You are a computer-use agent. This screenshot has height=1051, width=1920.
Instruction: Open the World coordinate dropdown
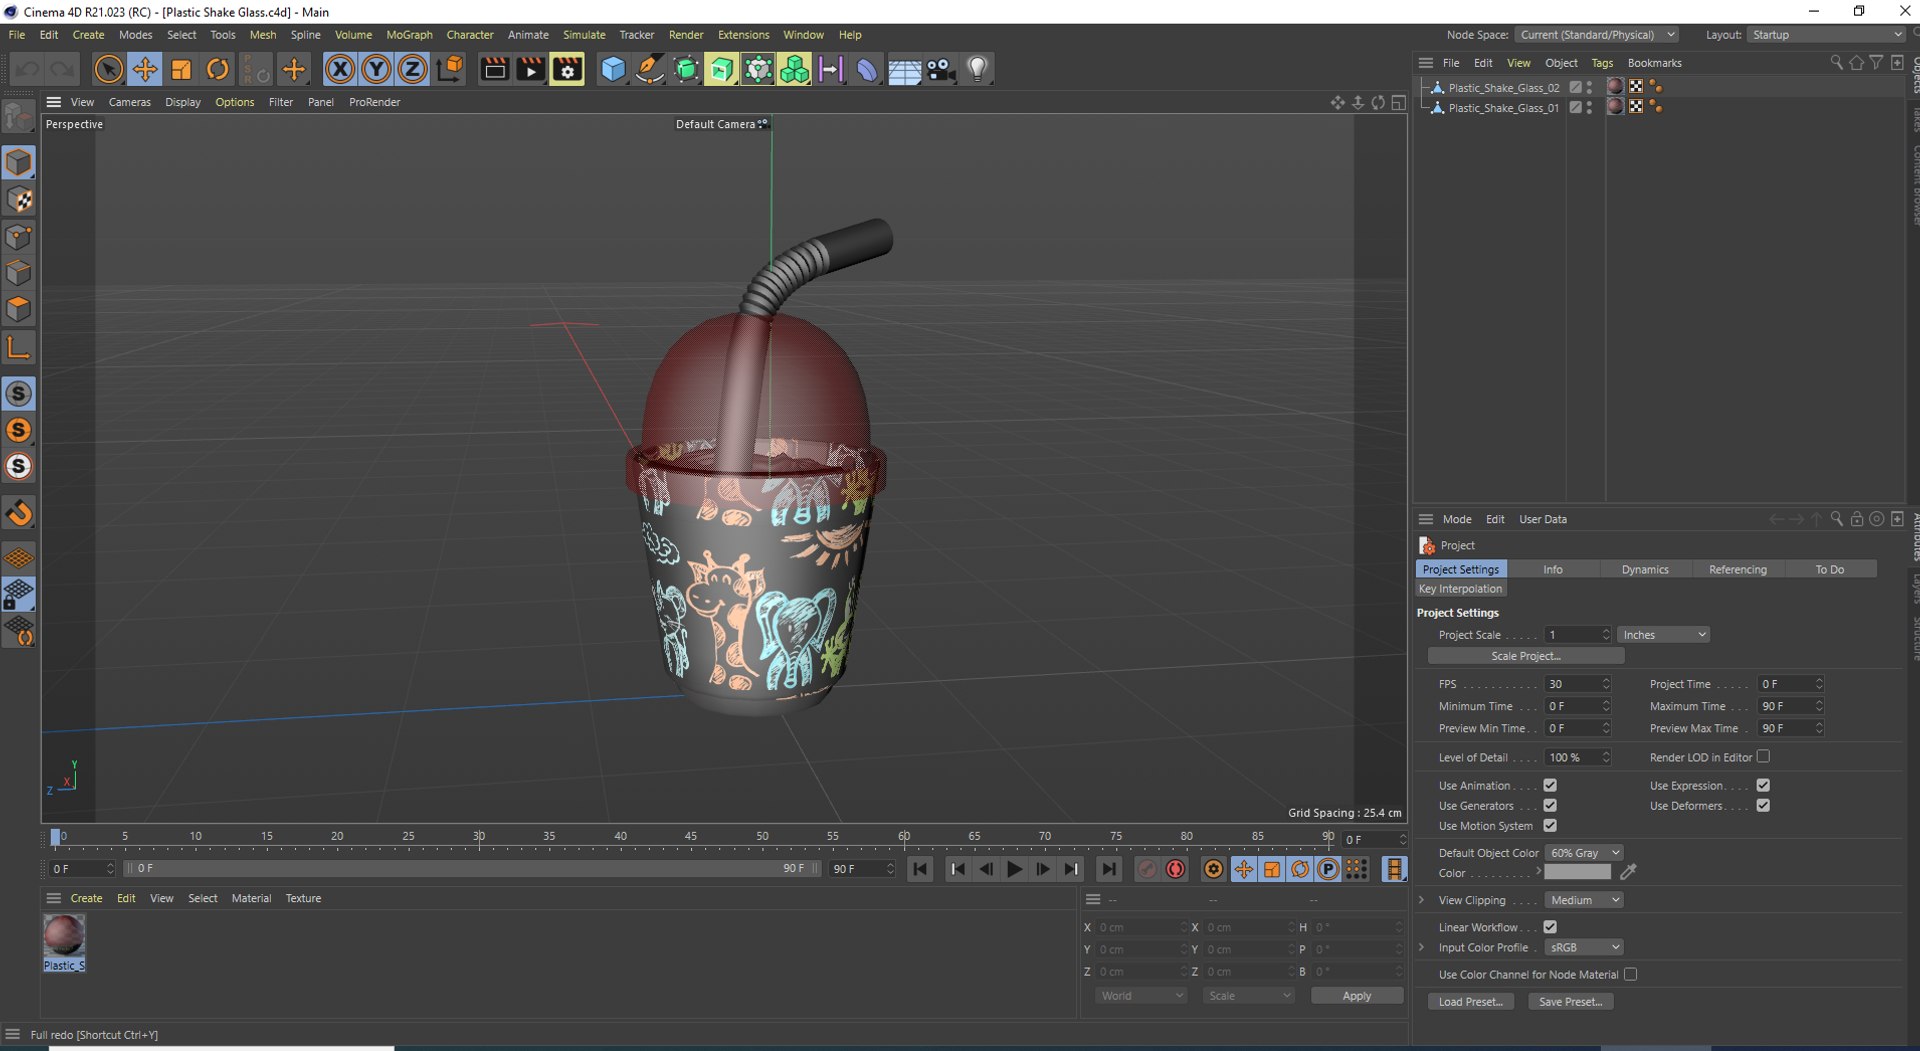[1140, 996]
